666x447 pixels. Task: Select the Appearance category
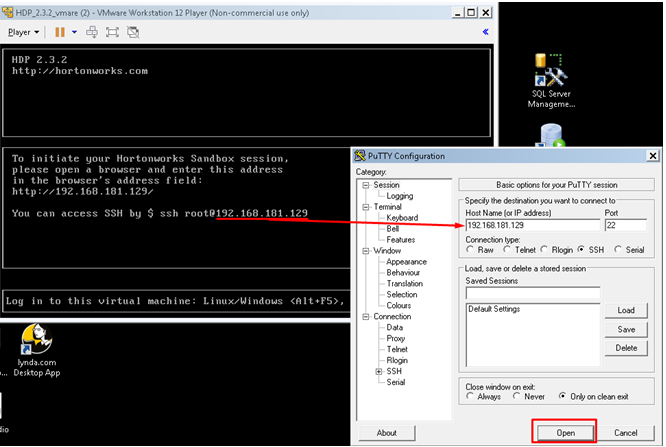(x=406, y=262)
